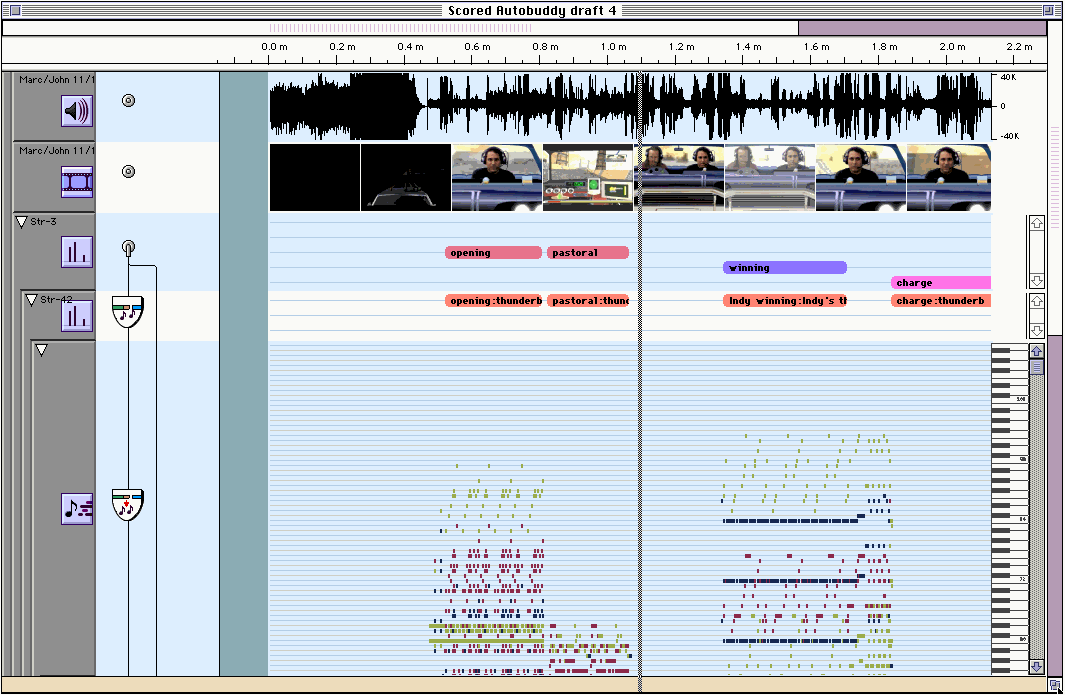This screenshot has height=695, width=1065.
Task: Click the piano roll vertical scrollbar thumb
Action: point(1036,368)
